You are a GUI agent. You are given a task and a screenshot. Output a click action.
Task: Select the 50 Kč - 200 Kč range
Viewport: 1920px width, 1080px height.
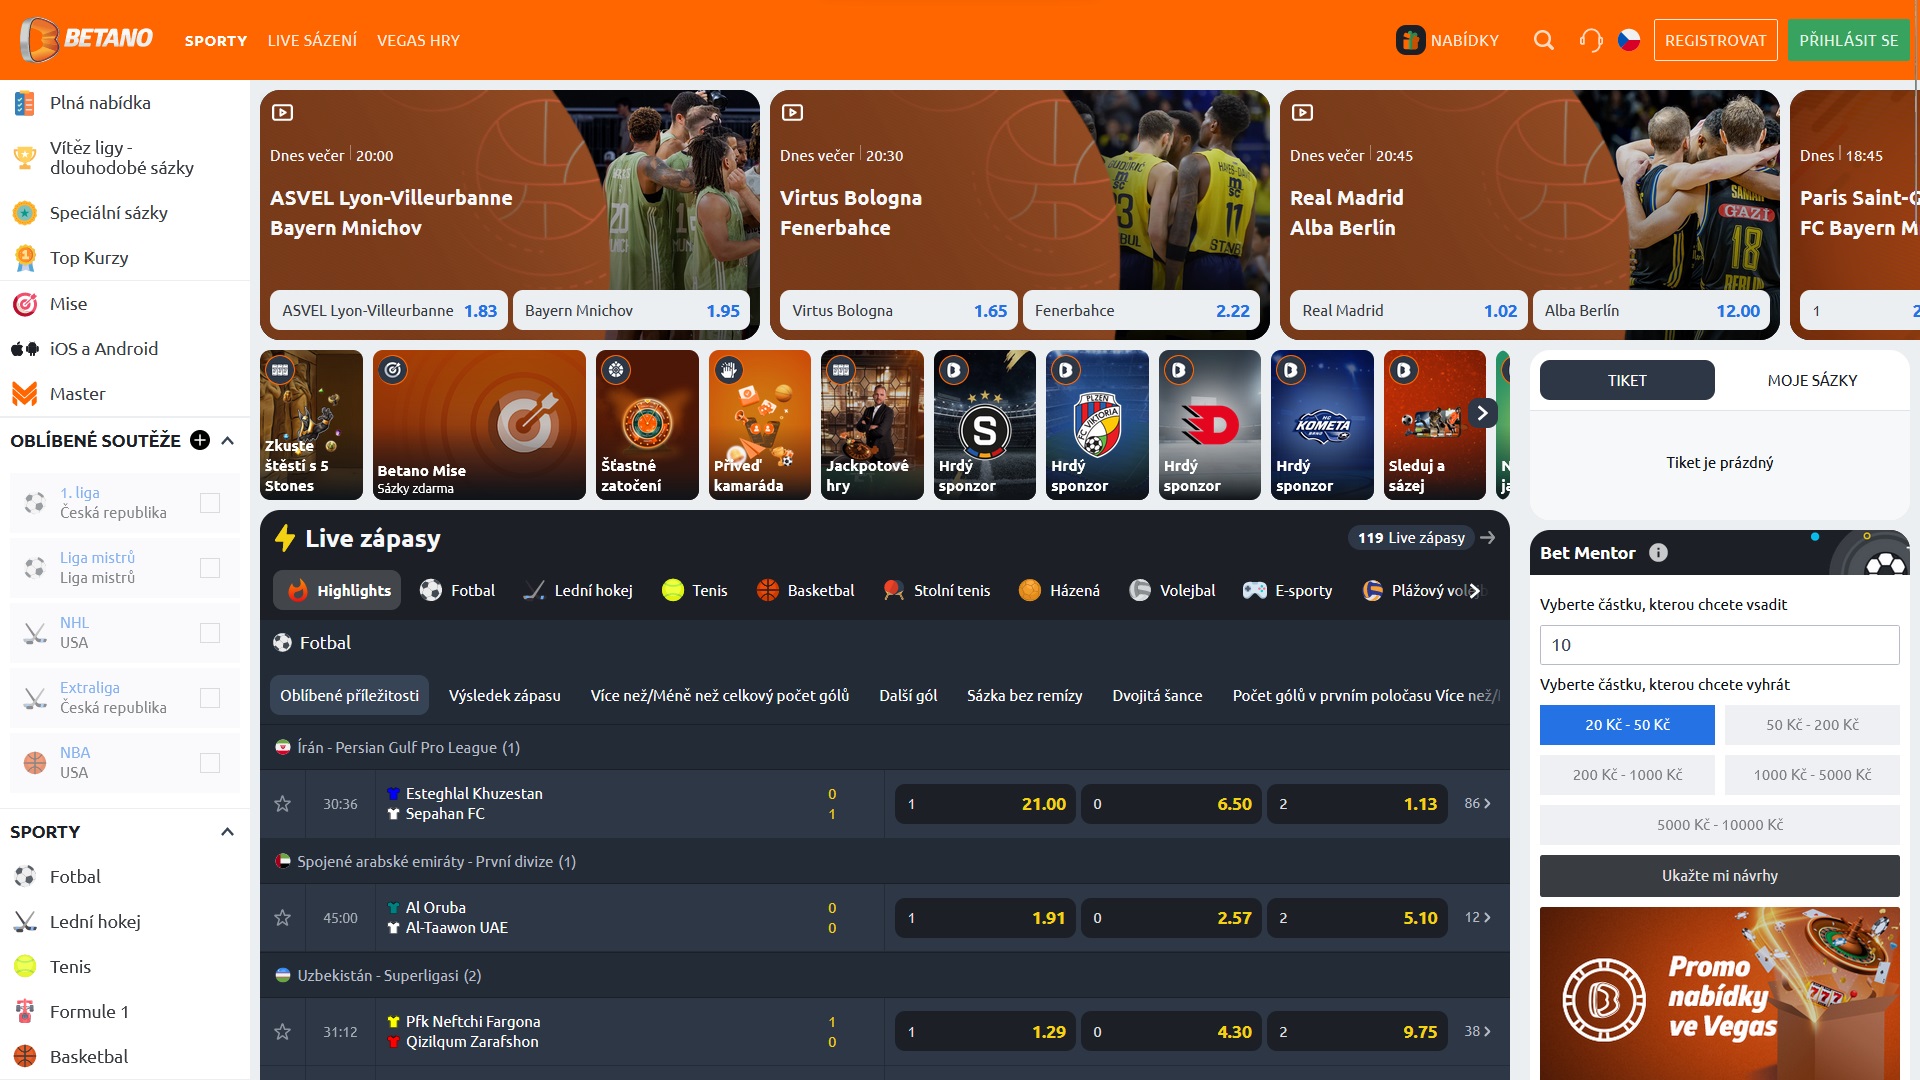[1812, 725]
